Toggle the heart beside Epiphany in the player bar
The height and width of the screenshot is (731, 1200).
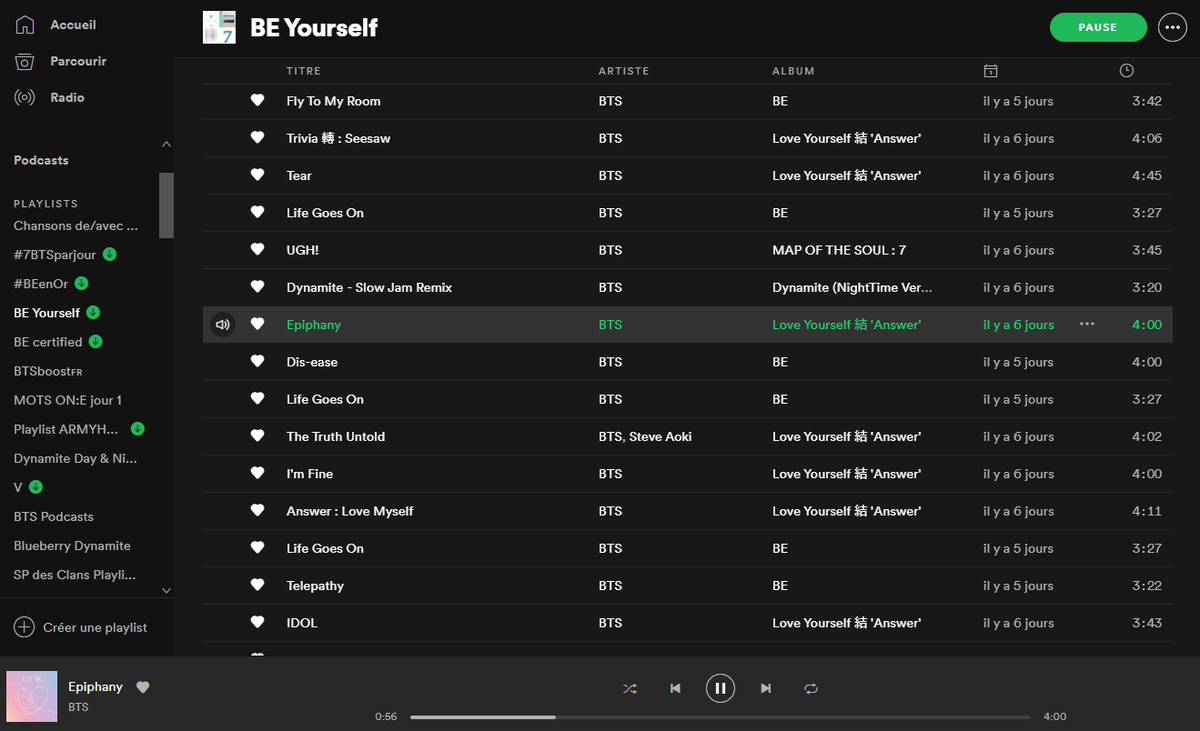[143, 687]
